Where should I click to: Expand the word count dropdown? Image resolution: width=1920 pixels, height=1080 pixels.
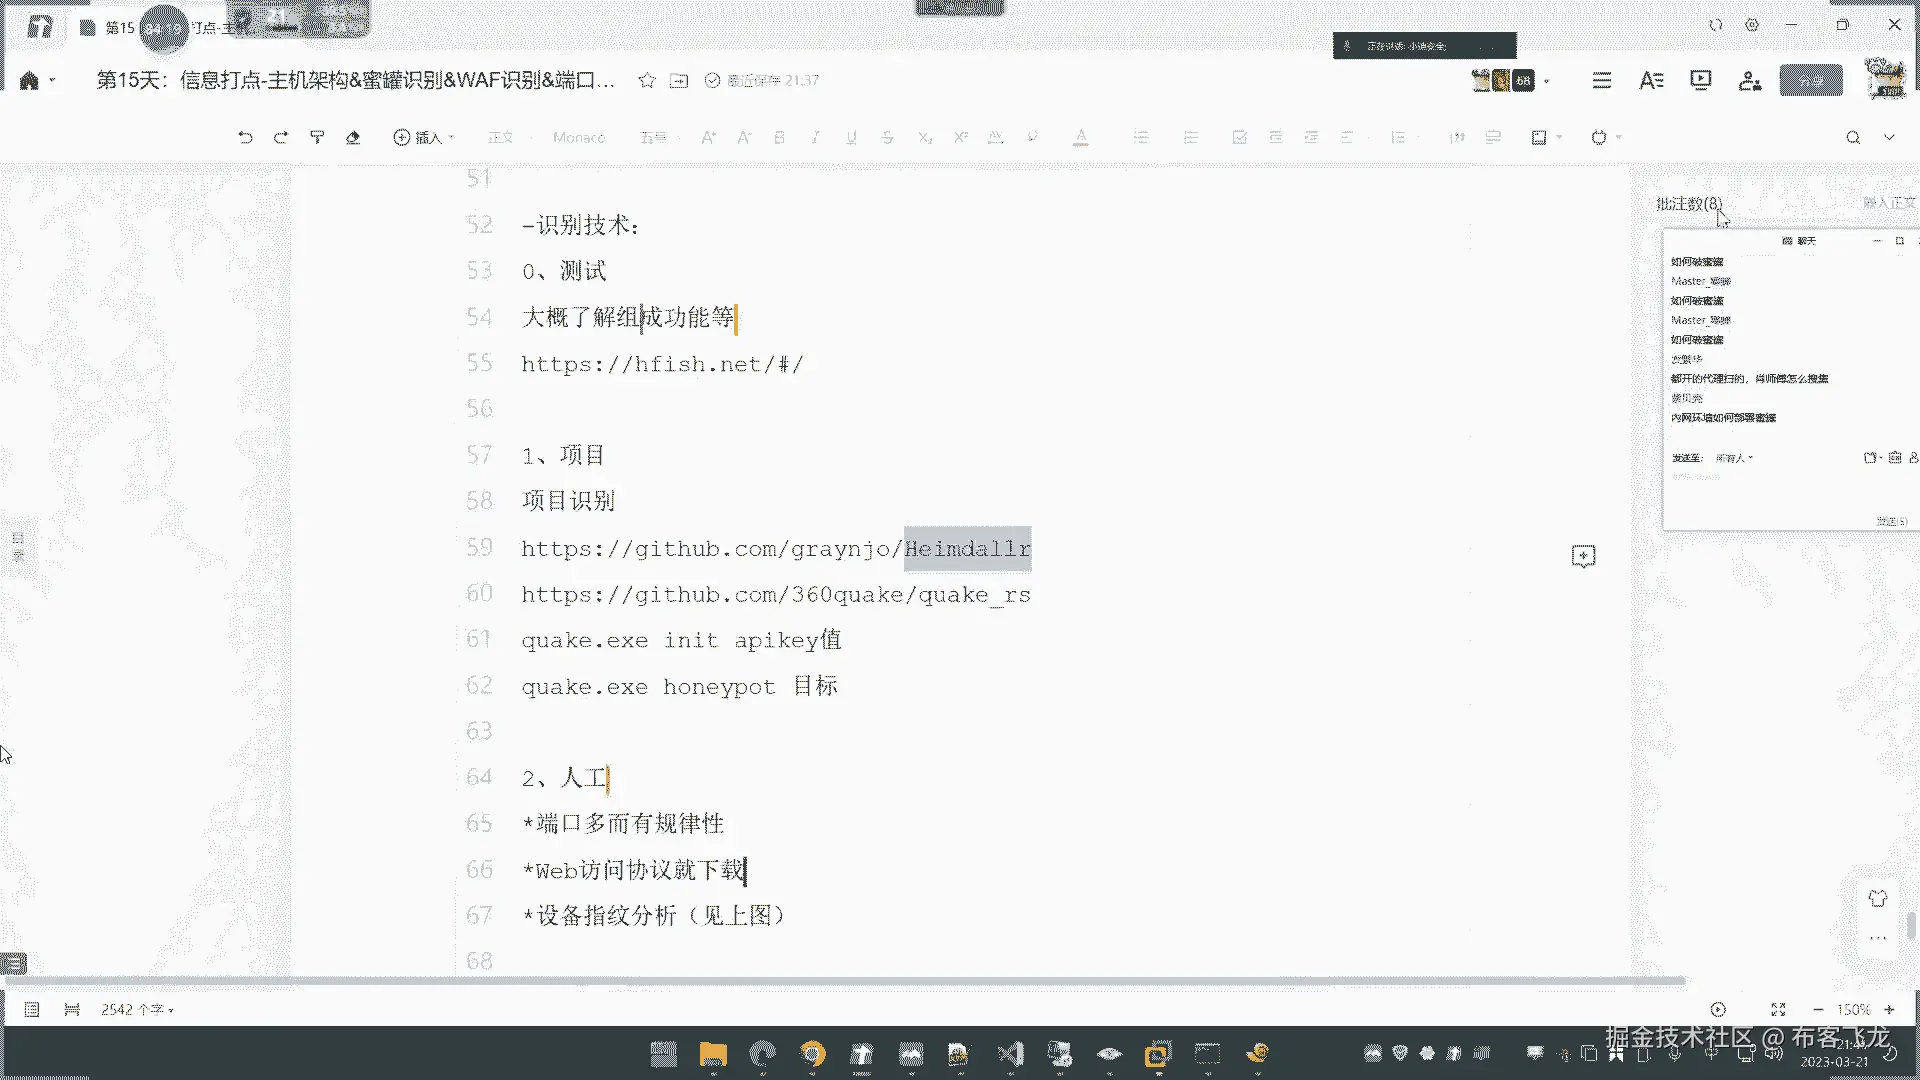[138, 1010]
